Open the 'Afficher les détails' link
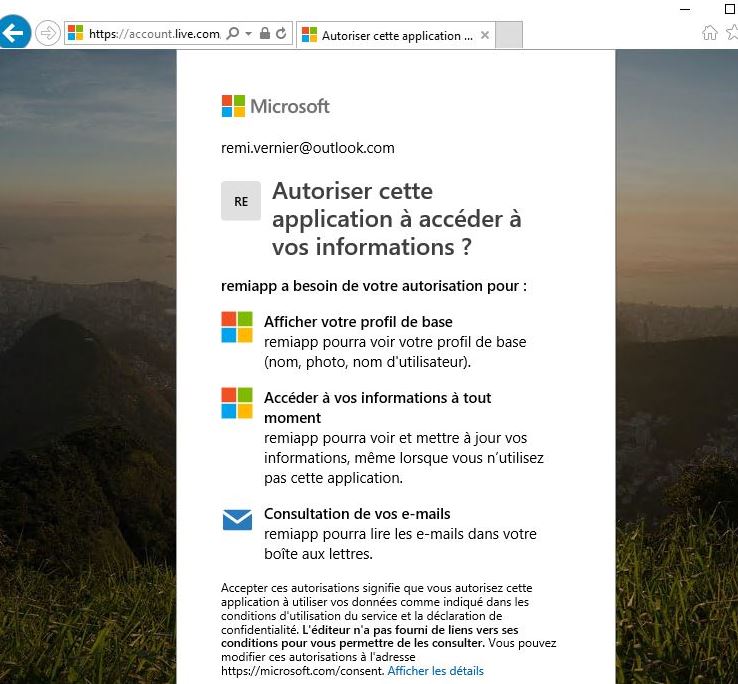The image size is (738, 684). [x=435, y=670]
